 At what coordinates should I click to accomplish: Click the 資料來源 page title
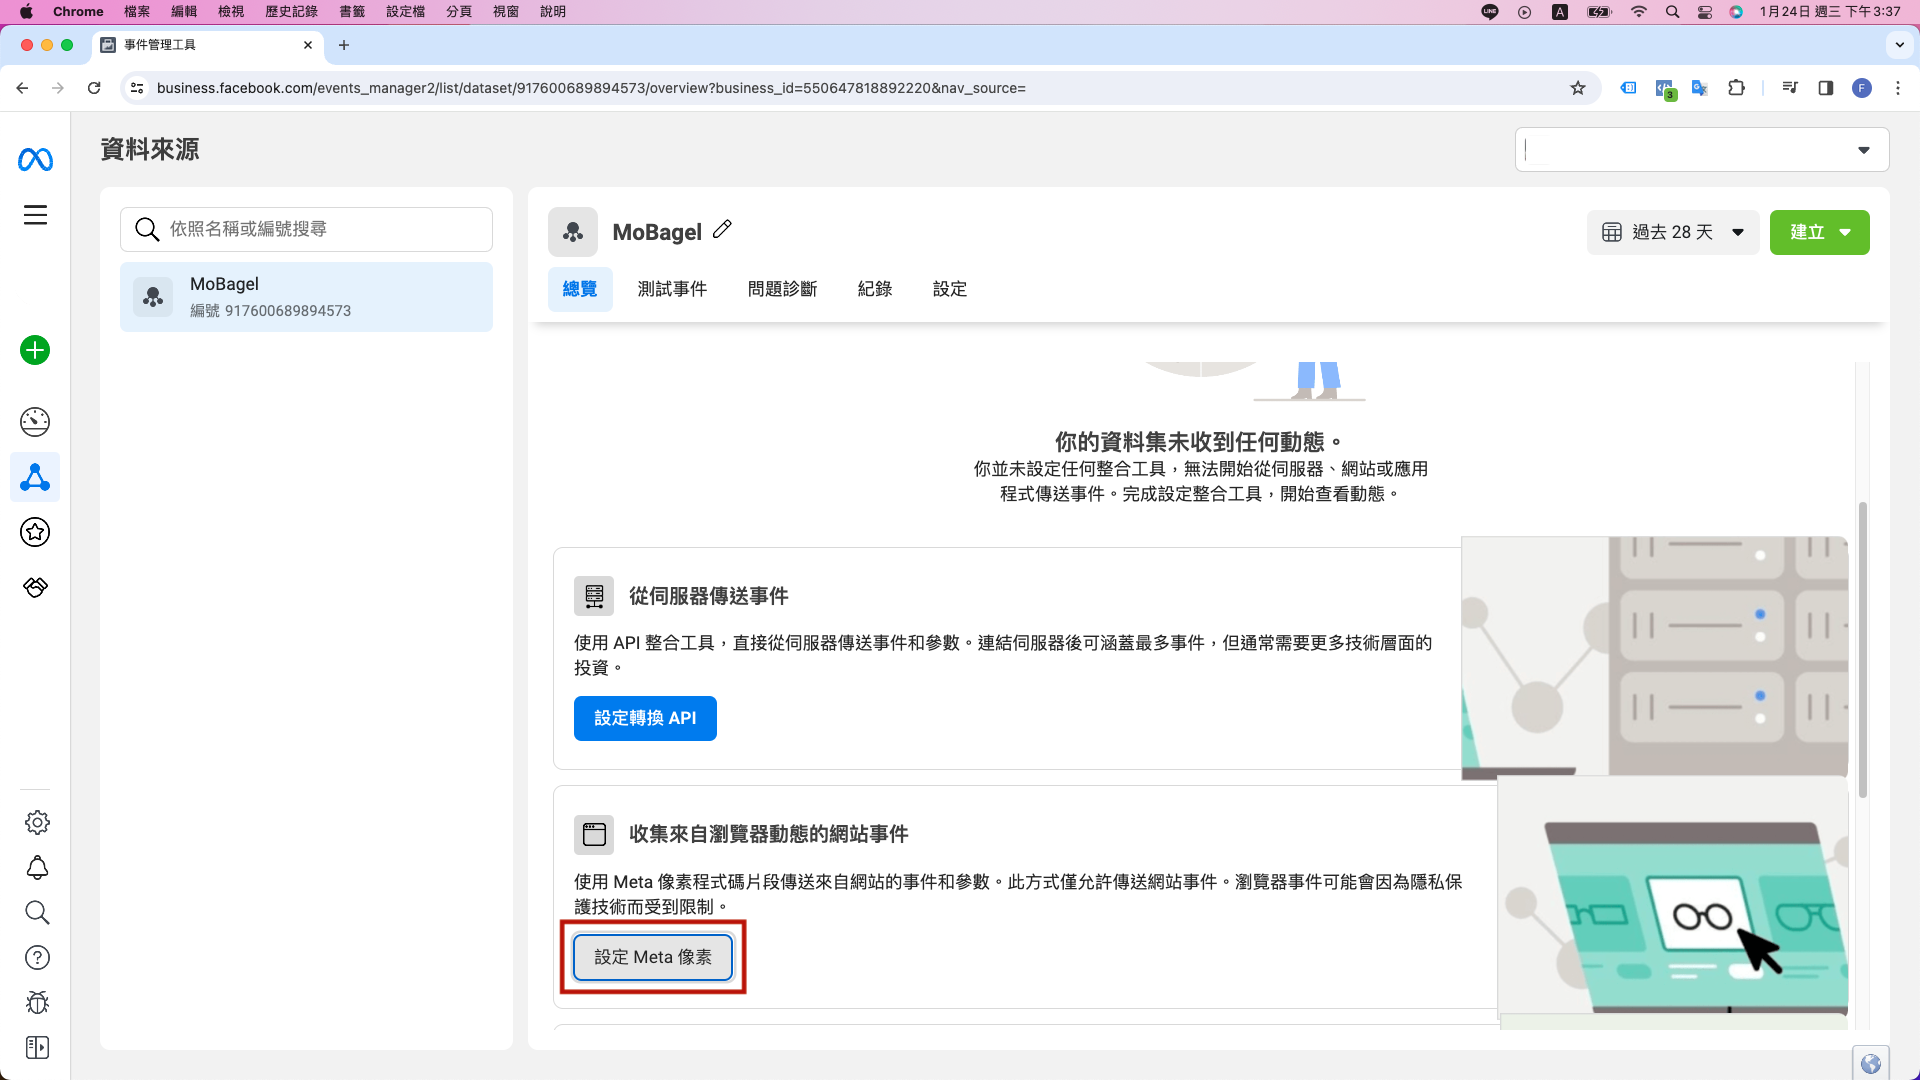(150, 150)
